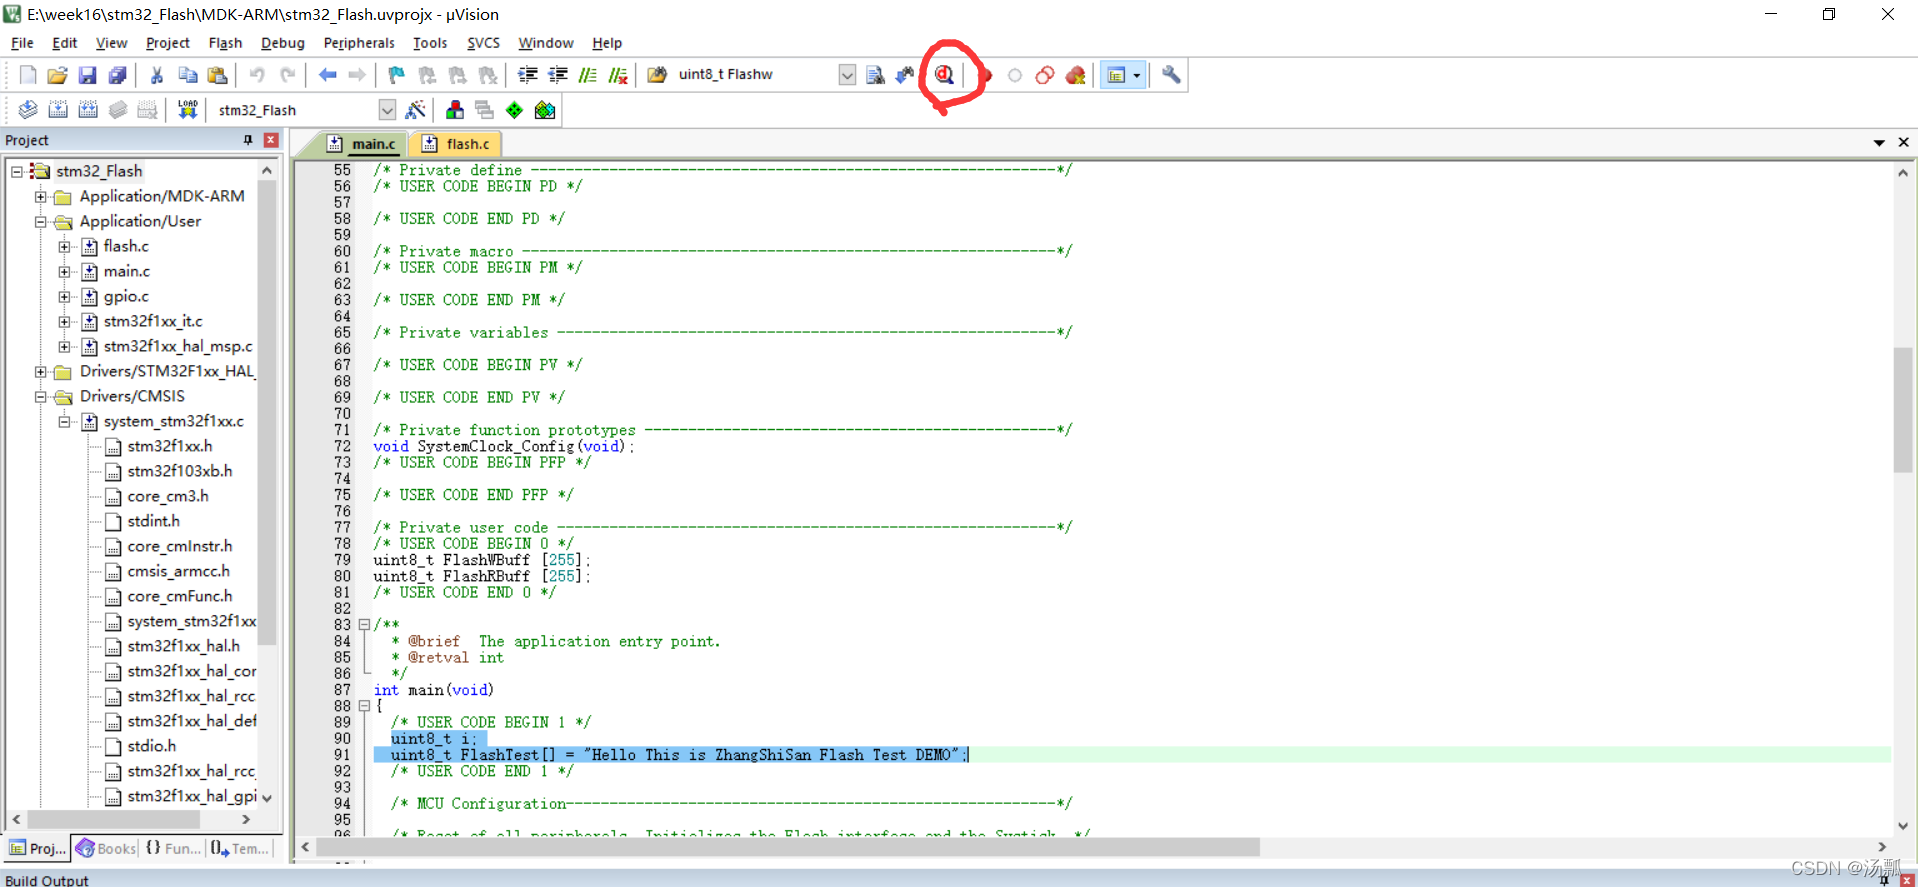Image resolution: width=1918 pixels, height=887 pixels.
Task: Uncomment the selected code
Action: (618, 75)
